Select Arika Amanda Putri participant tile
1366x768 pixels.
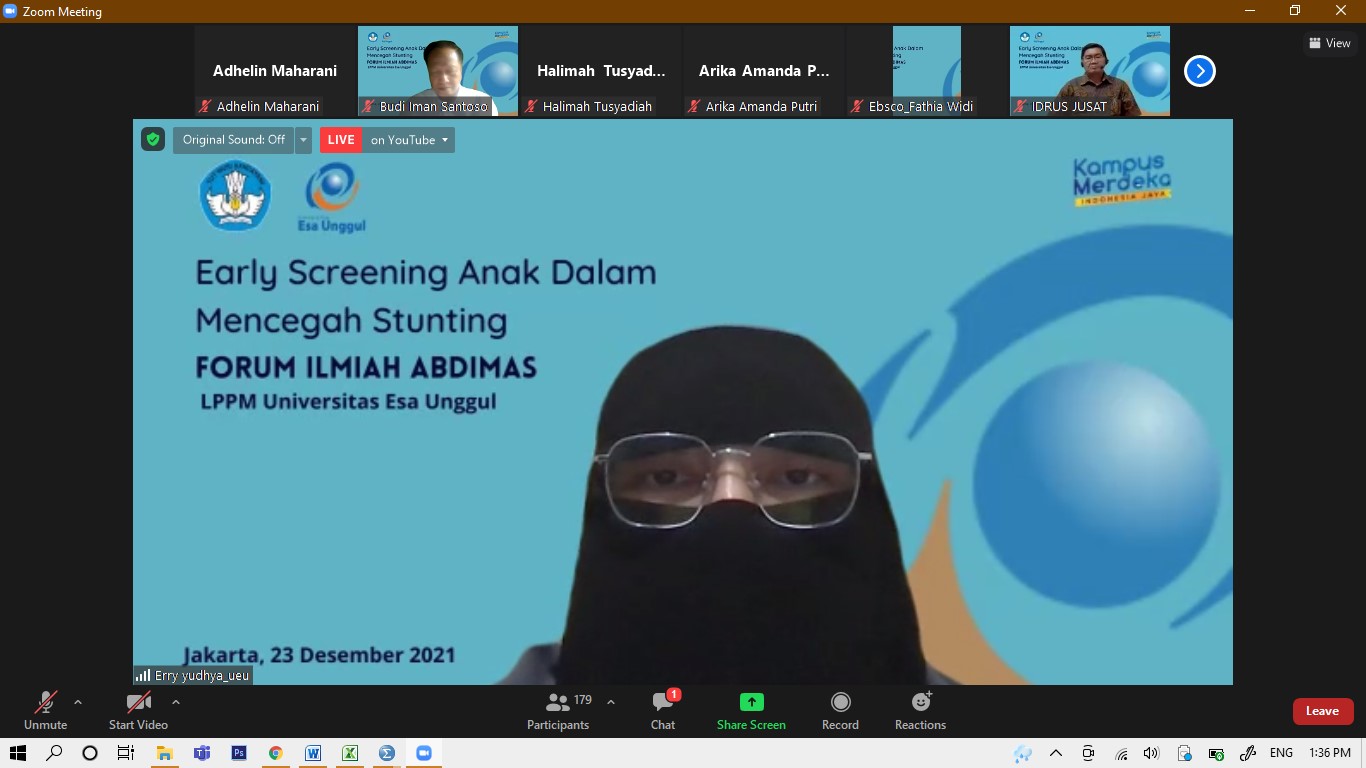tap(764, 71)
